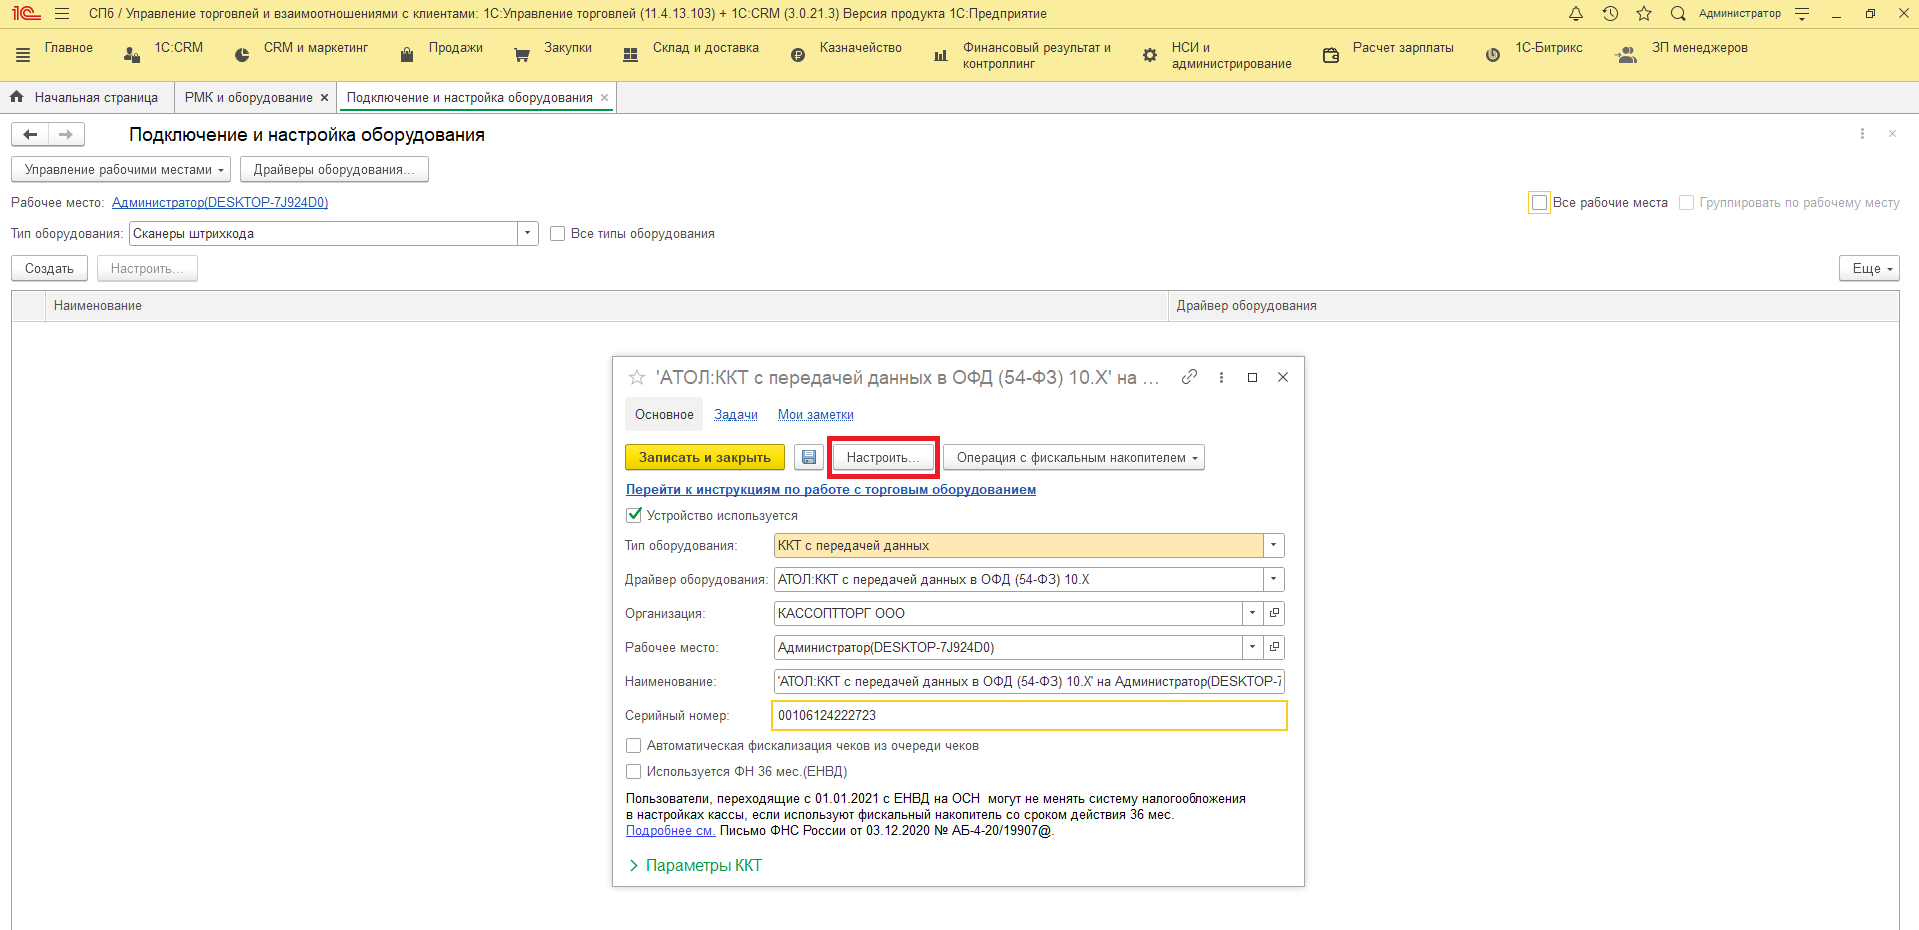This screenshot has height=930, width=1919.
Task: Copy link using chain icon in dialog
Action: click(x=1189, y=377)
